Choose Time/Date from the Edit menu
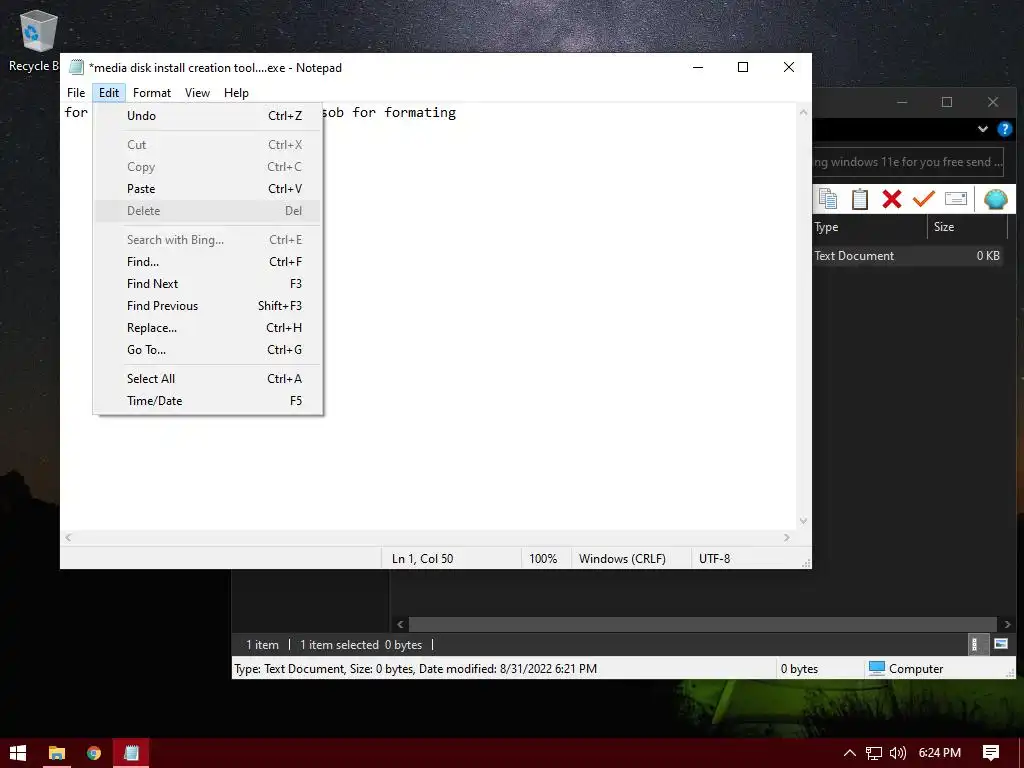1024x768 pixels. tap(208, 401)
